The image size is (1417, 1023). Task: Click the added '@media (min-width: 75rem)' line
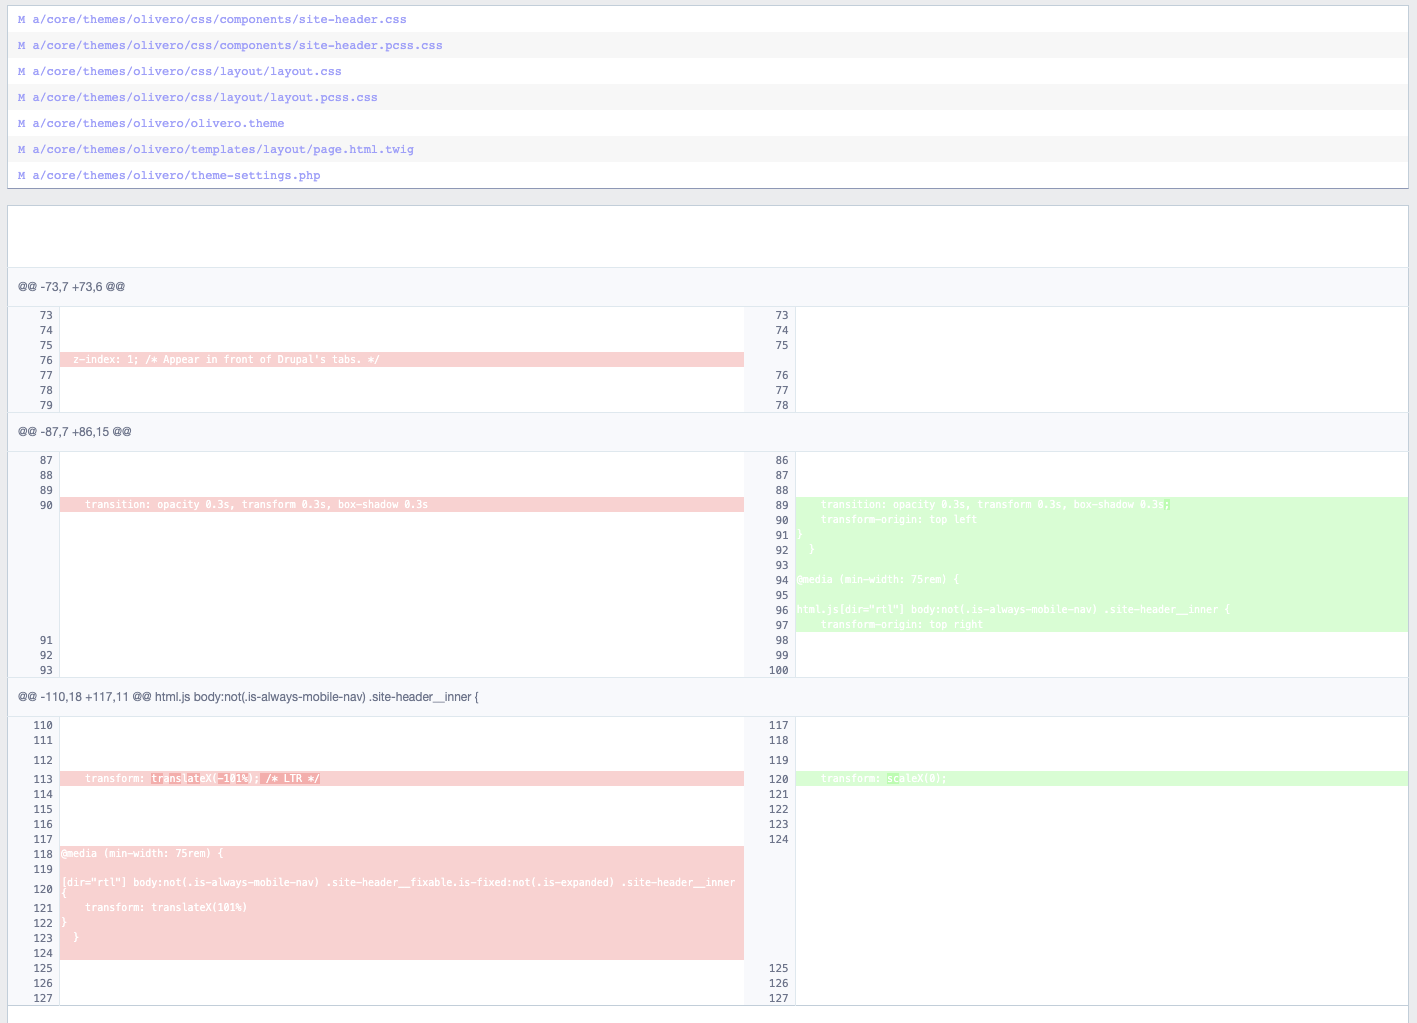tap(1102, 579)
